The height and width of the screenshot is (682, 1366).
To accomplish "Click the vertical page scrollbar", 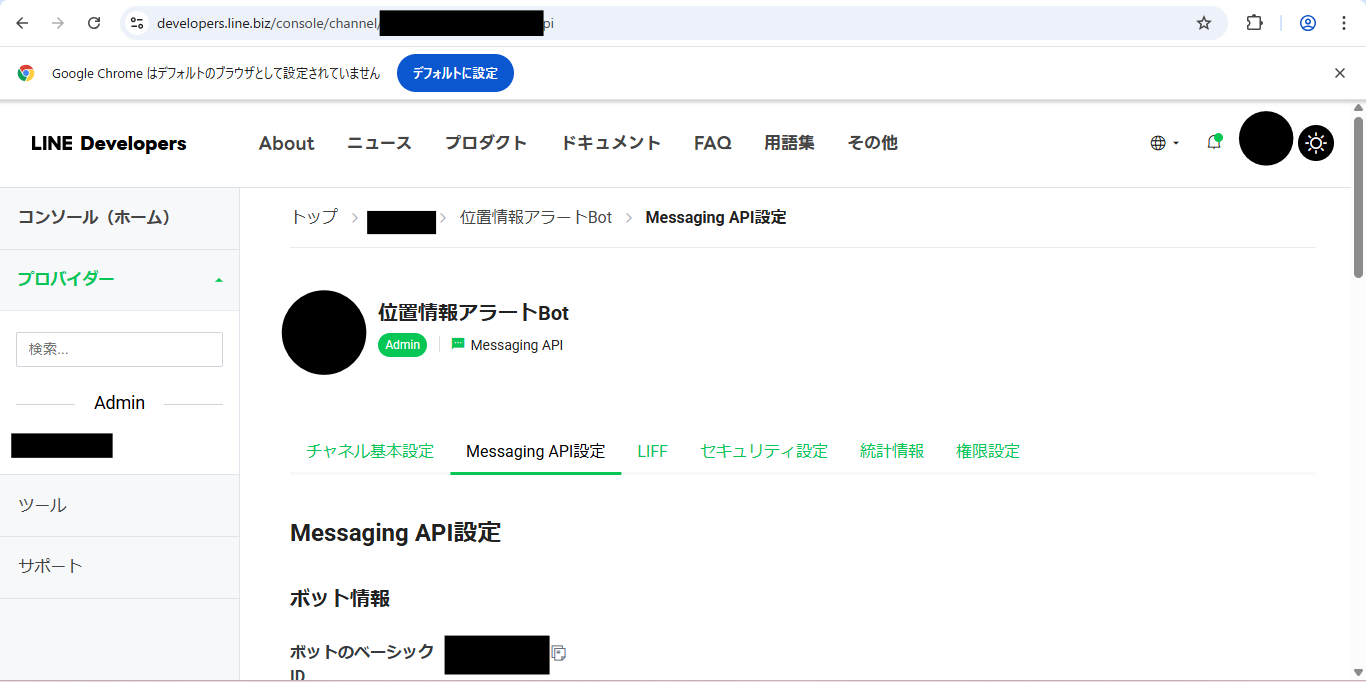I will click(1358, 197).
